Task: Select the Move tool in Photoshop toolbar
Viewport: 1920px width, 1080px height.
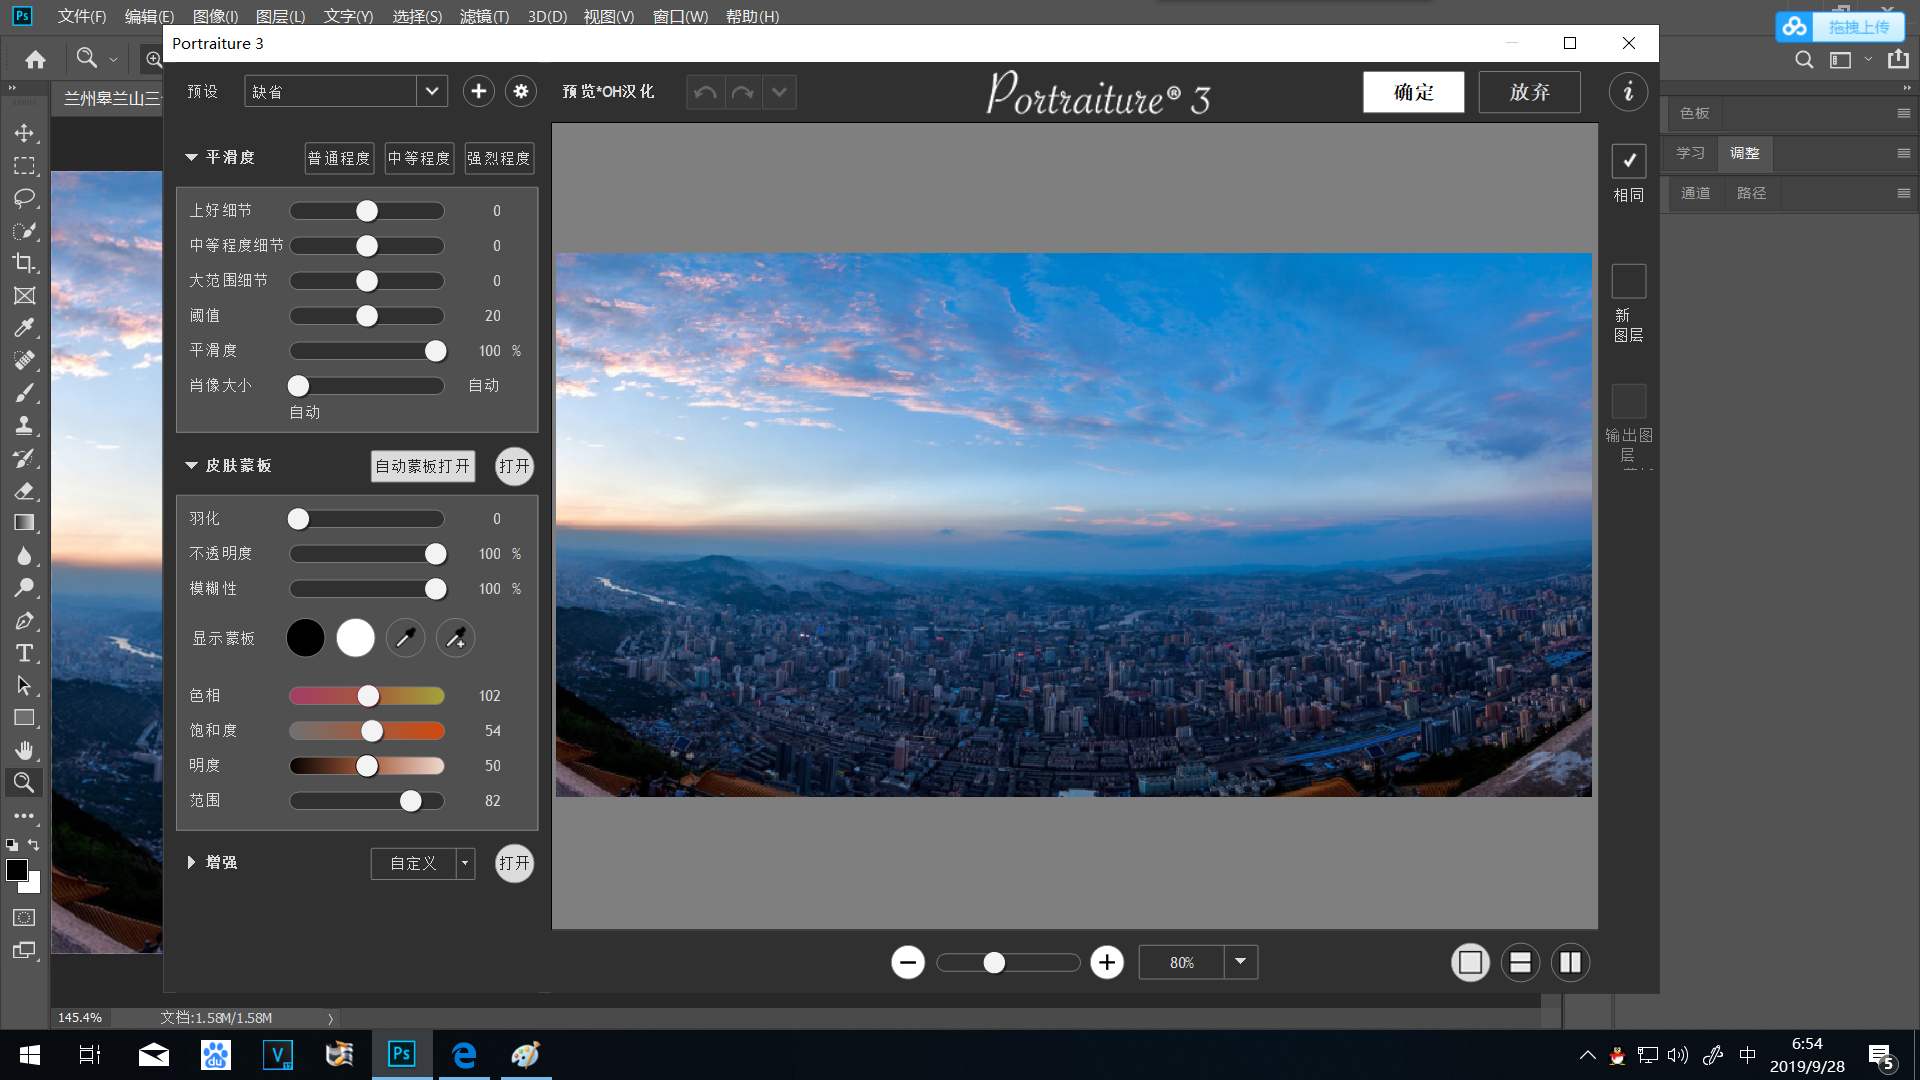Action: point(24,133)
